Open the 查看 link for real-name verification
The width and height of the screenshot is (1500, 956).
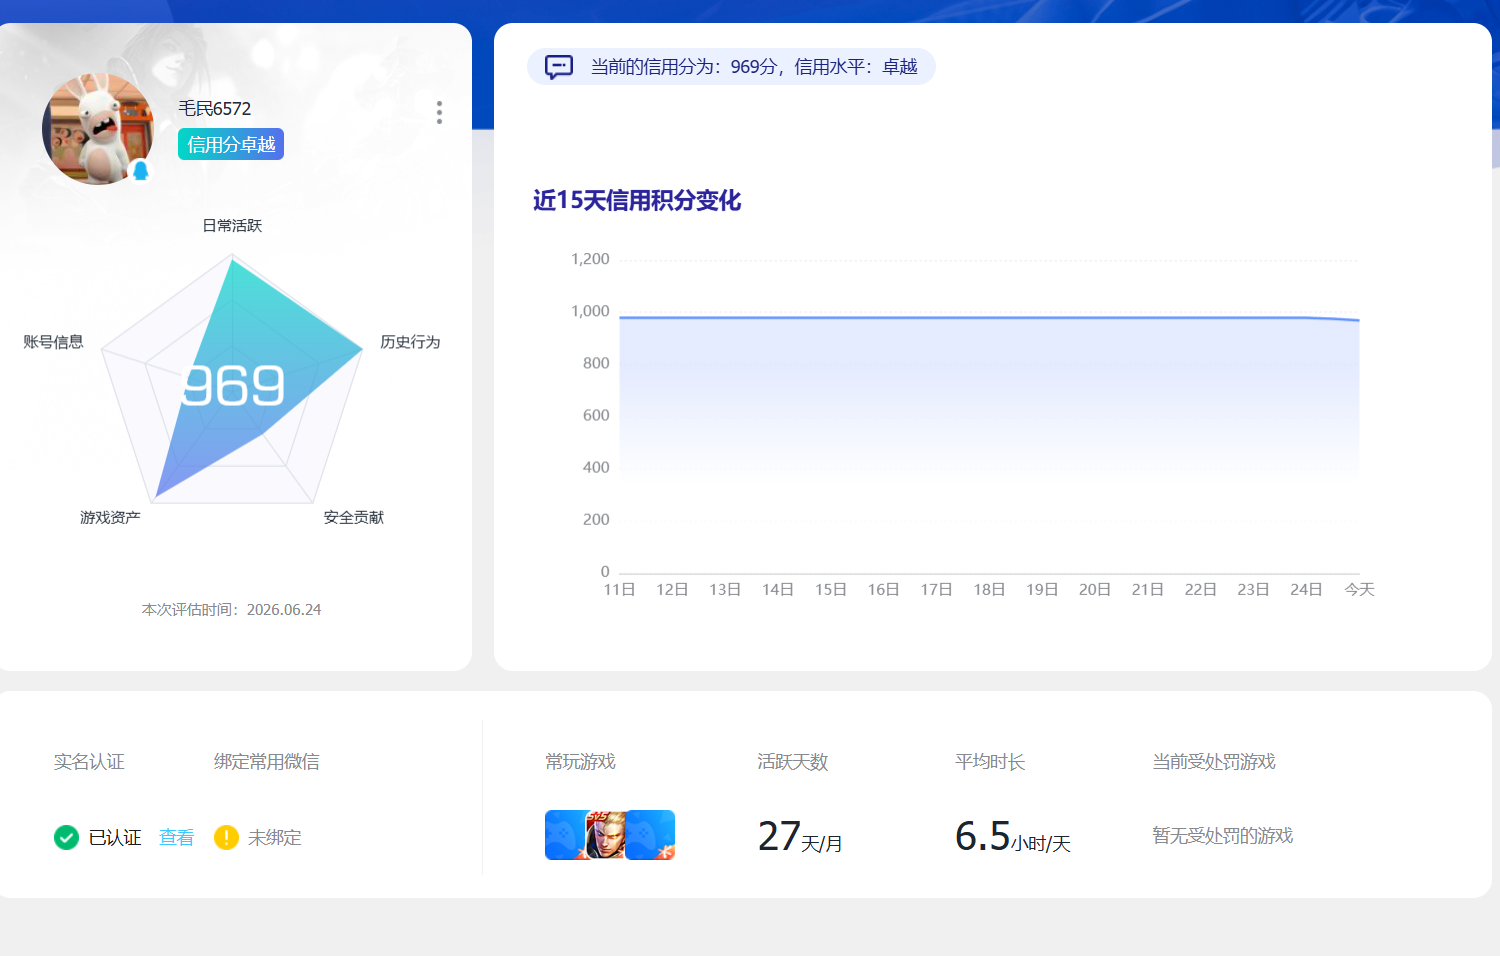pyautogui.click(x=177, y=837)
